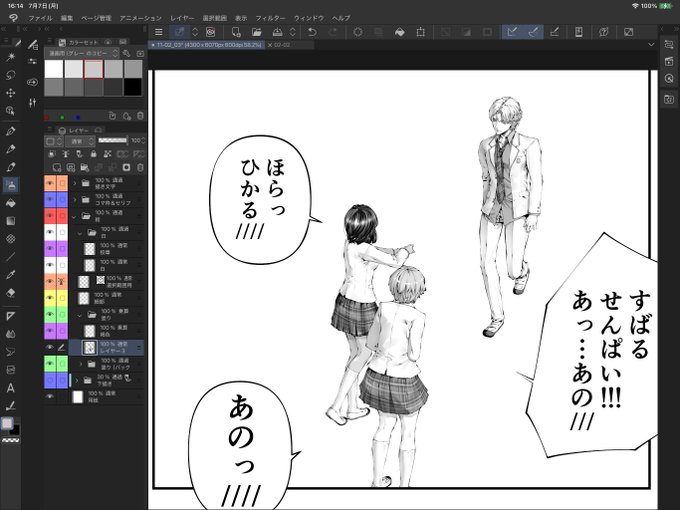Open the canvas tab list chevron
Viewport: 680px width, 510px height.
[x=651, y=45]
